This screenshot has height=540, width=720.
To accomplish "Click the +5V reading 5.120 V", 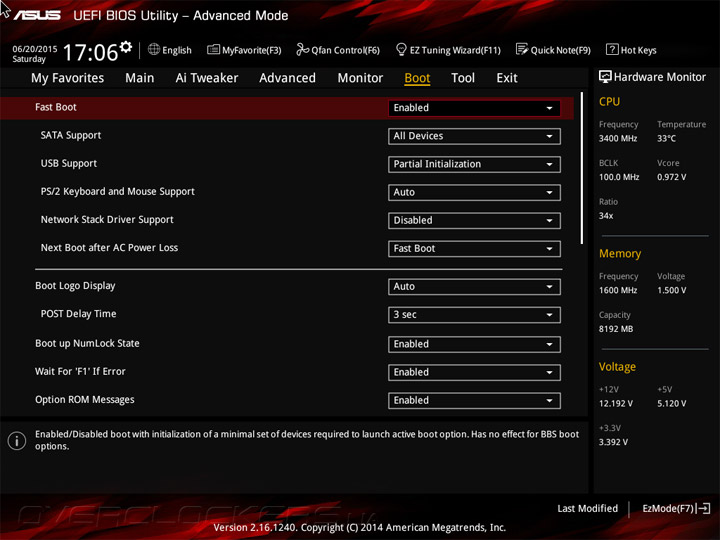I will [671, 403].
